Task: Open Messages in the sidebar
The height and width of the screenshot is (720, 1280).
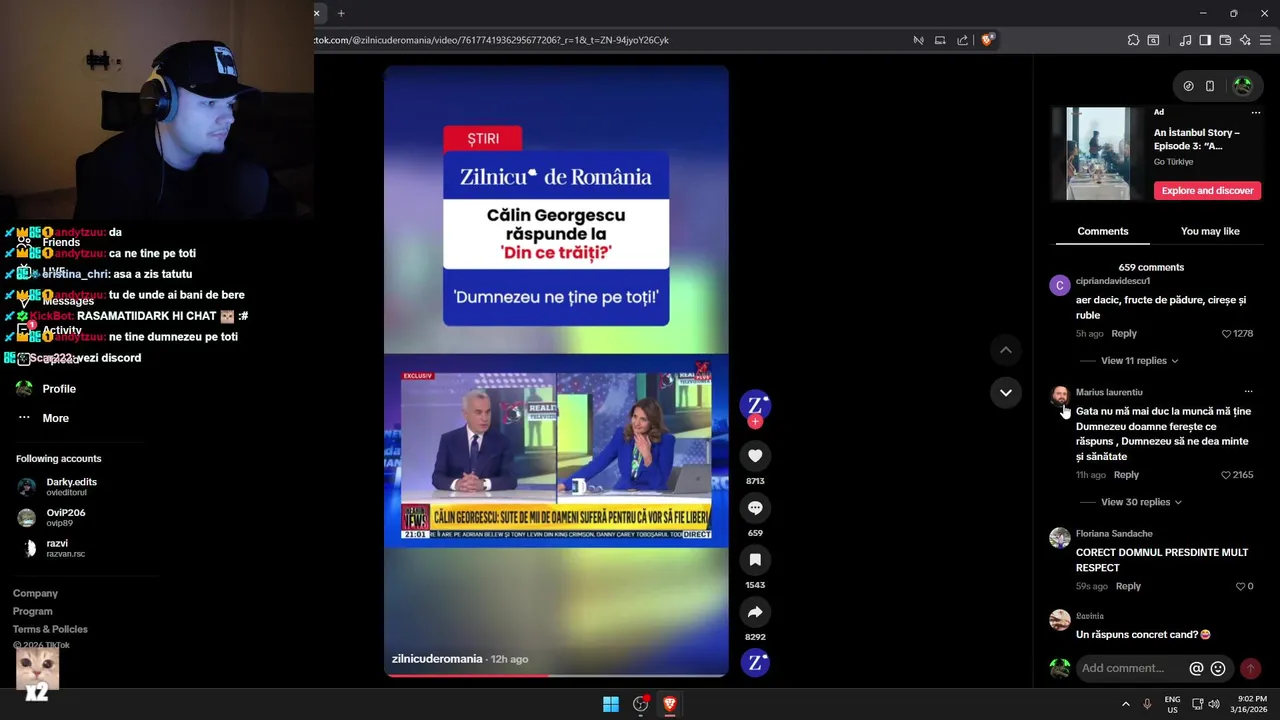Action: click(x=68, y=301)
